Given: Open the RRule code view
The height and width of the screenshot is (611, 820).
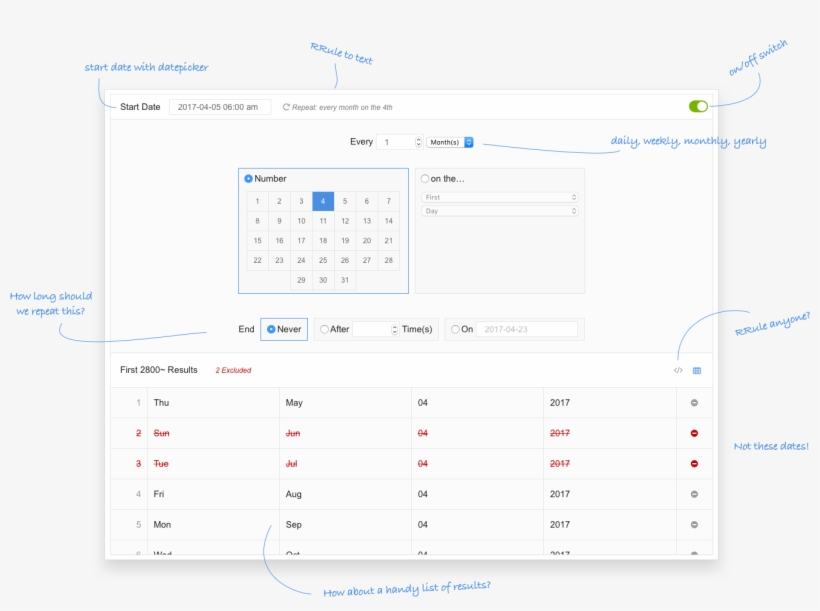Looking at the screenshot, I should [677, 369].
